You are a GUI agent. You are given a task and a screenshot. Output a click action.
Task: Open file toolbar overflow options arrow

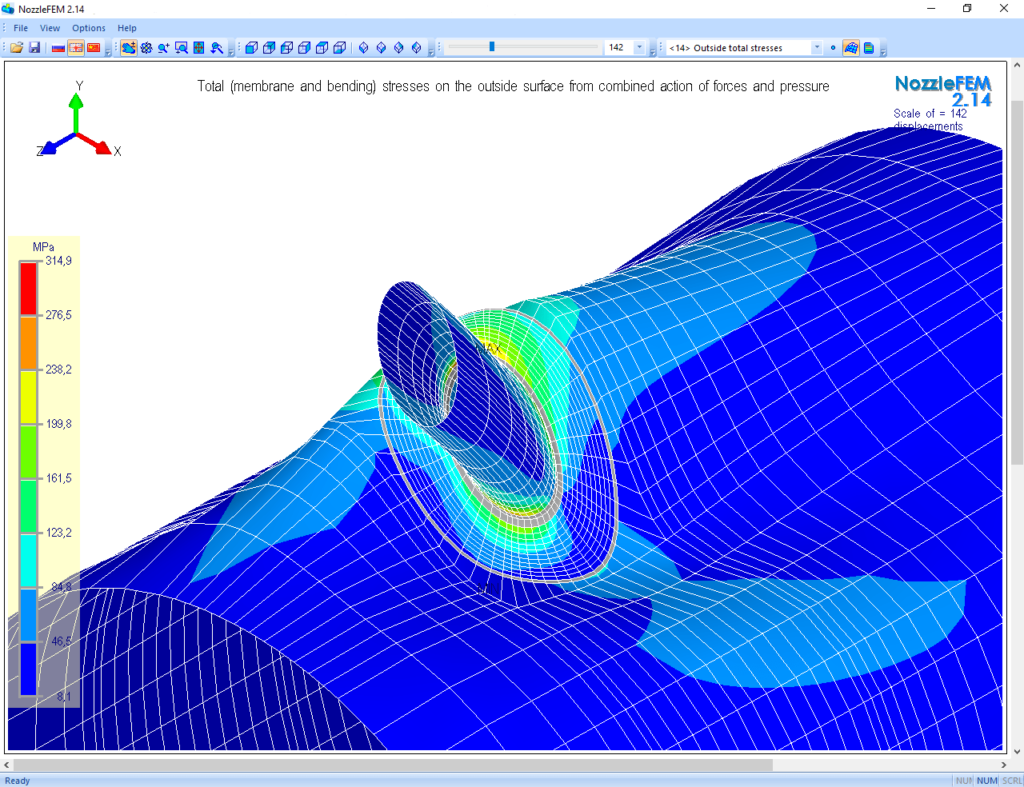pyautogui.click(x=108, y=50)
